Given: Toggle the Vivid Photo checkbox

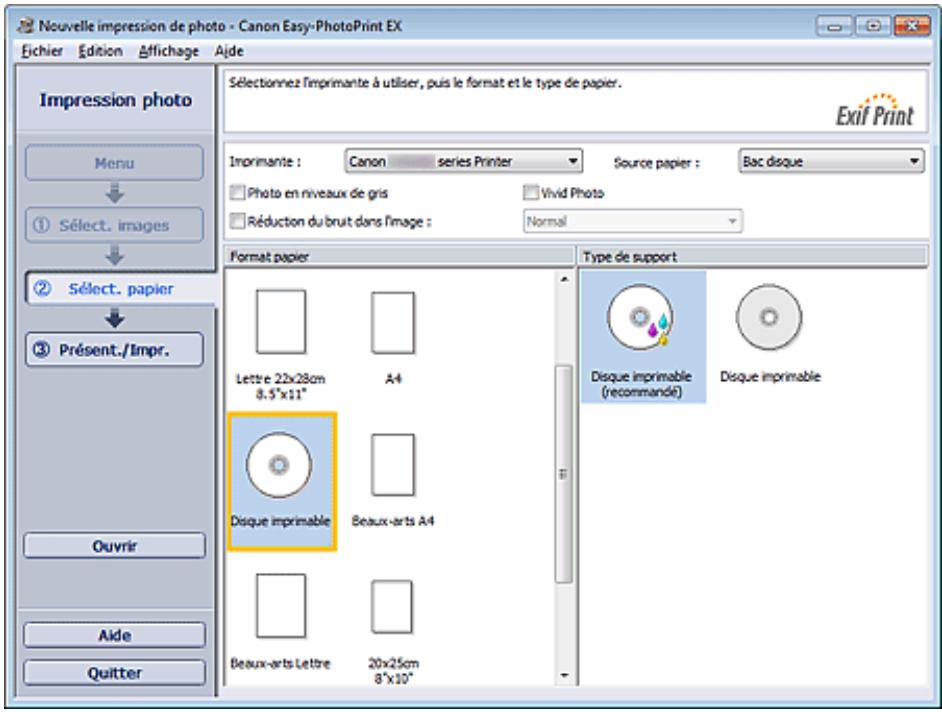Looking at the screenshot, I should coord(530,193).
